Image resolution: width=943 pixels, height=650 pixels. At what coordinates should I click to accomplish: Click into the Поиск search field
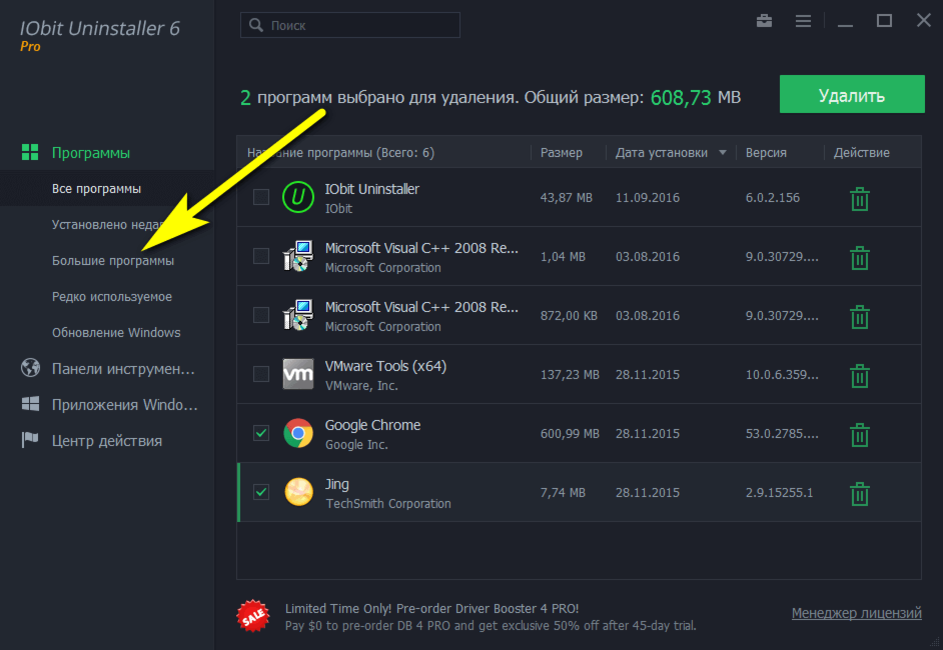(350, 25)
